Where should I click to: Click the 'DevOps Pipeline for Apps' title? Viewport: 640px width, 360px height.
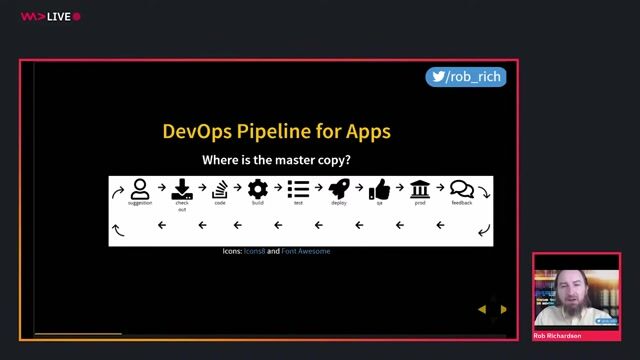(x=277, y=131)
